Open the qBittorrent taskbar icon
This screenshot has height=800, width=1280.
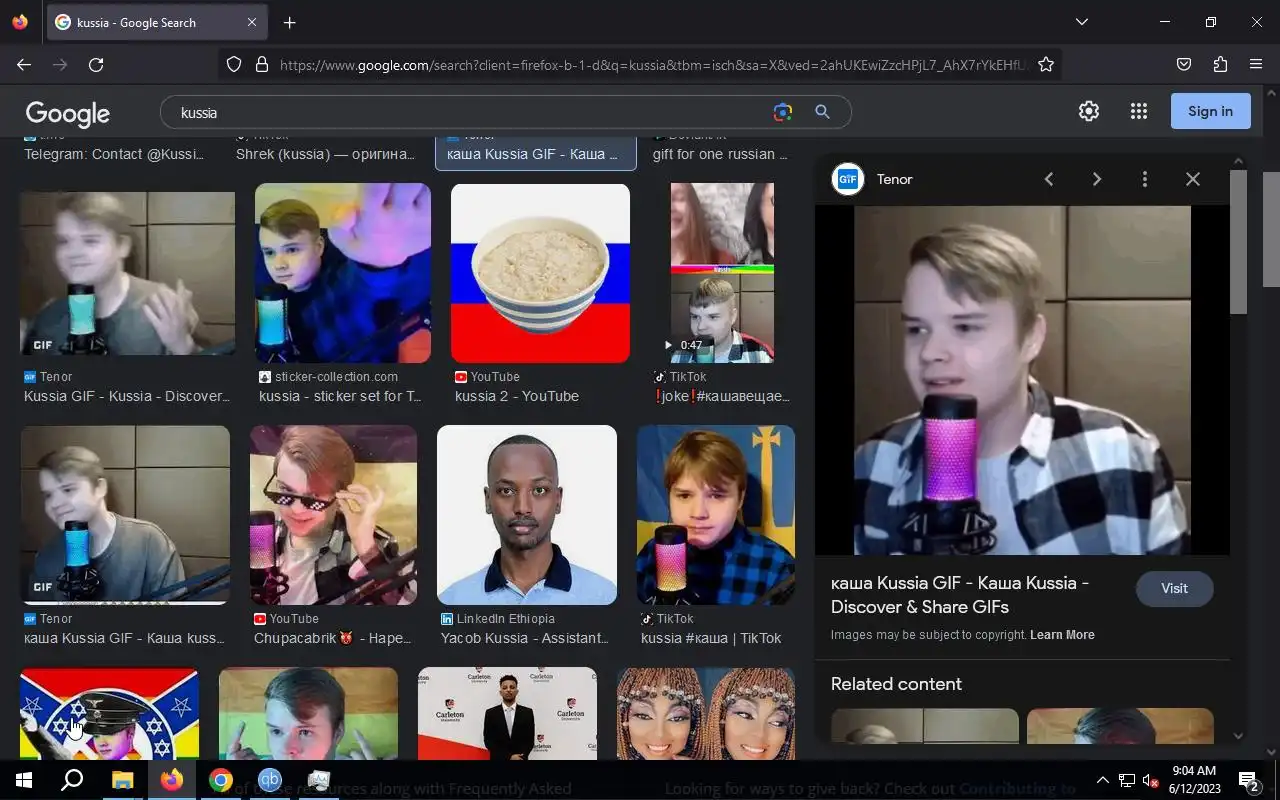(269, 780)
